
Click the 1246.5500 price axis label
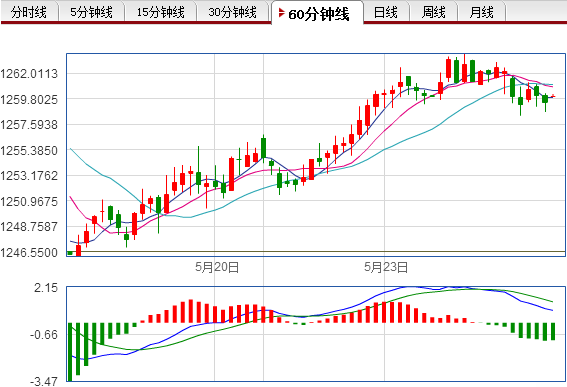click(29, 252)
